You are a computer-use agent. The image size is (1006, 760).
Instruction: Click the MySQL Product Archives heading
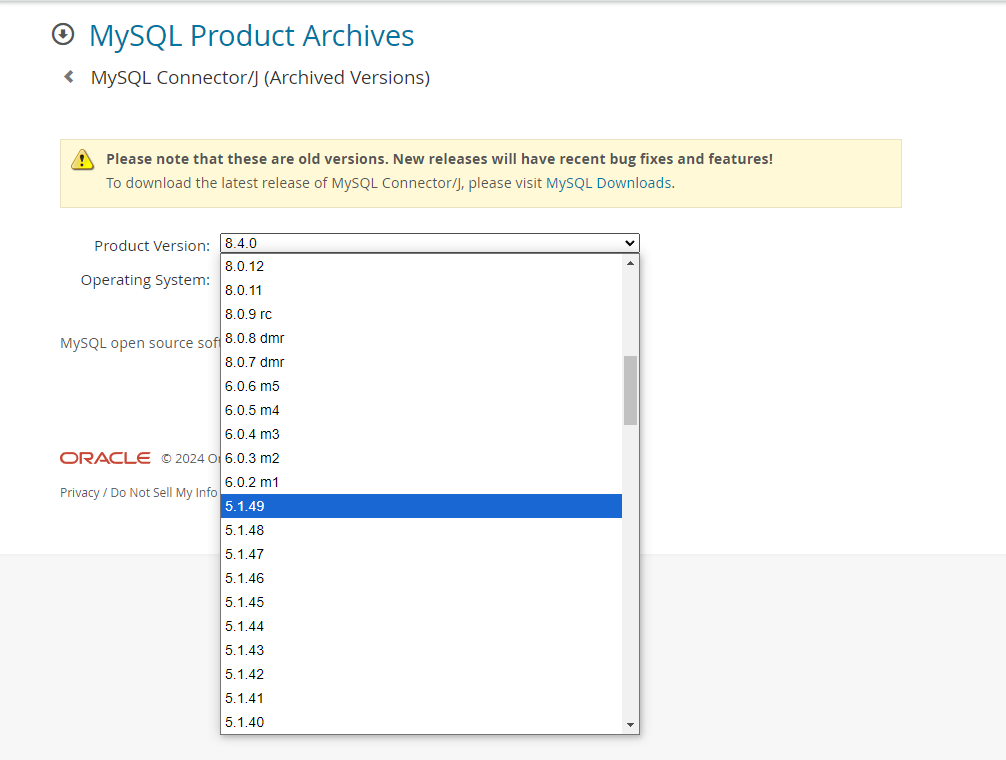click(x=251, y=36)
